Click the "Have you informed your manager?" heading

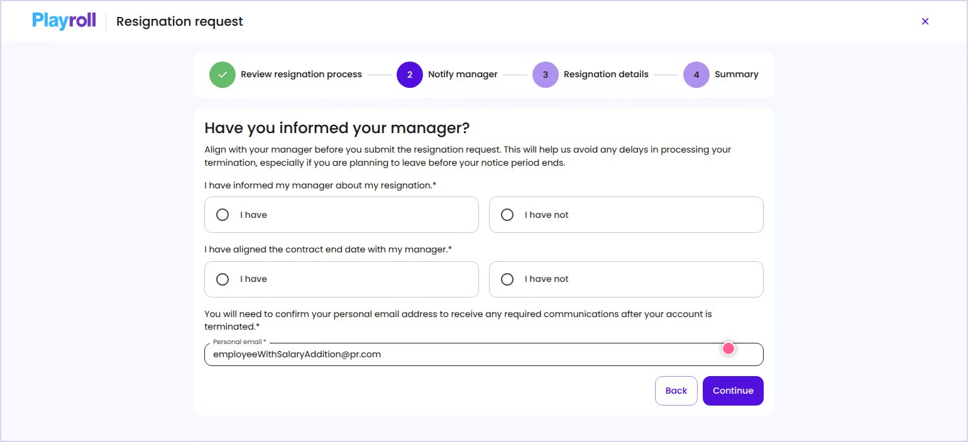[337, 128]
